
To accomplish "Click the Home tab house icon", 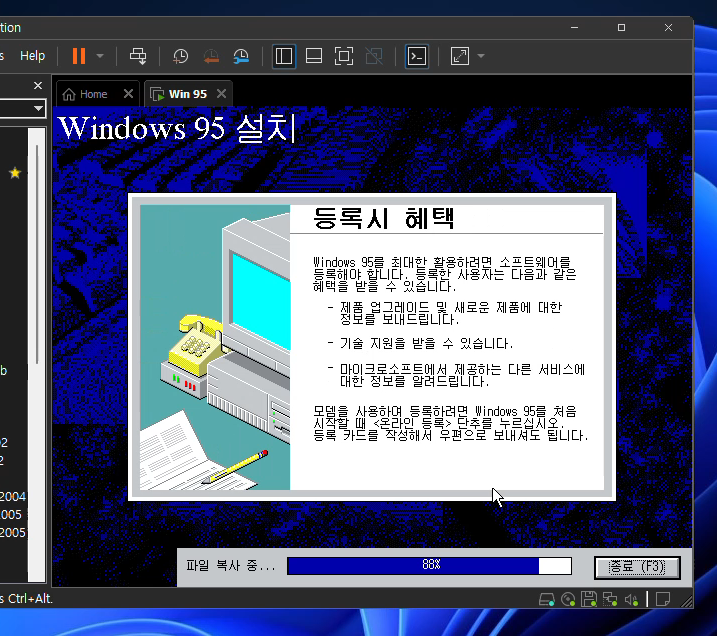I will point(69,94).
